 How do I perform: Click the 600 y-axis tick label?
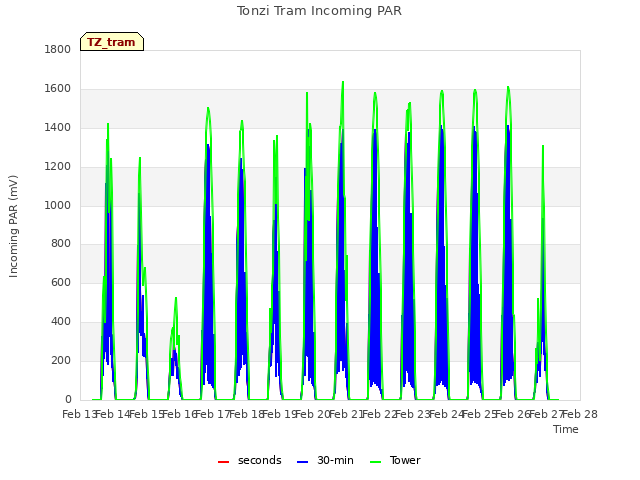pos(61,282)
